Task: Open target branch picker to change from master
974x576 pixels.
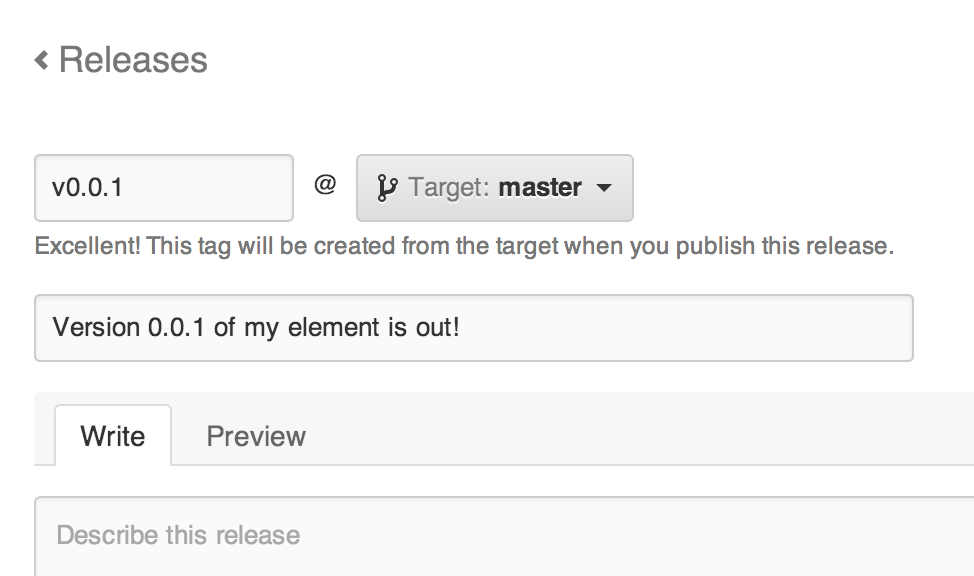Action: [x=494, y=188]
